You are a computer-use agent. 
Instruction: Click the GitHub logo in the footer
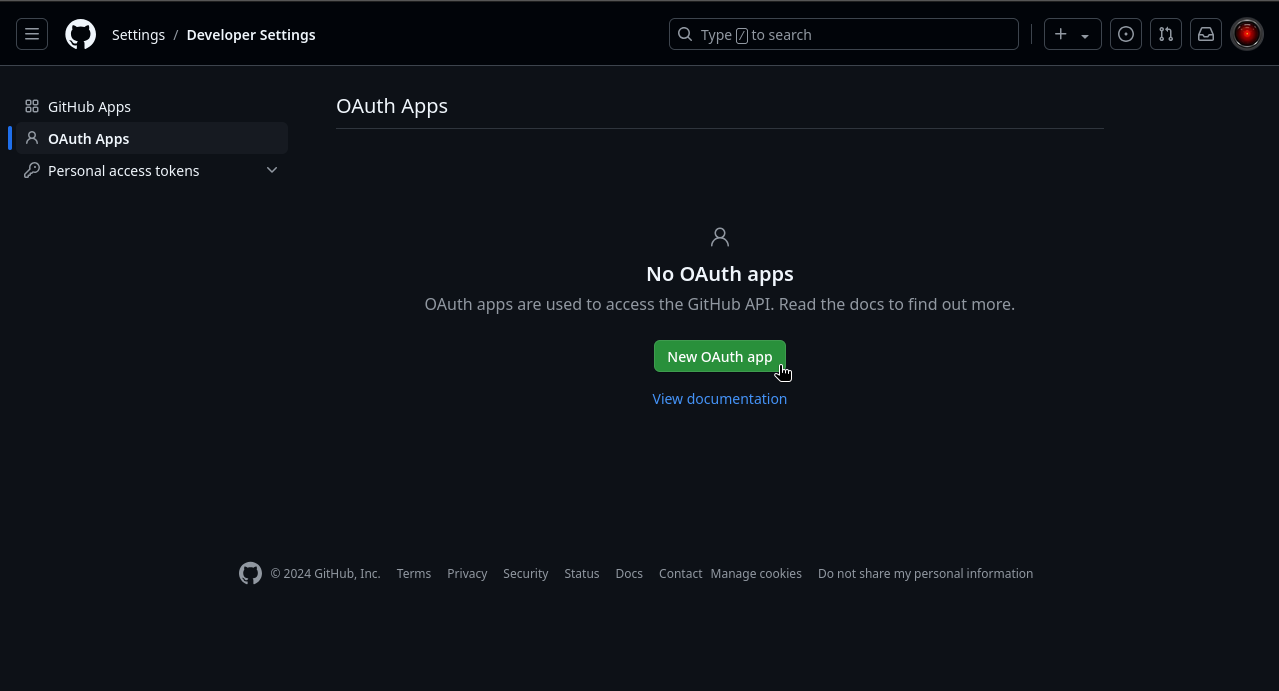pyautogui.click(x=250, y=573)
